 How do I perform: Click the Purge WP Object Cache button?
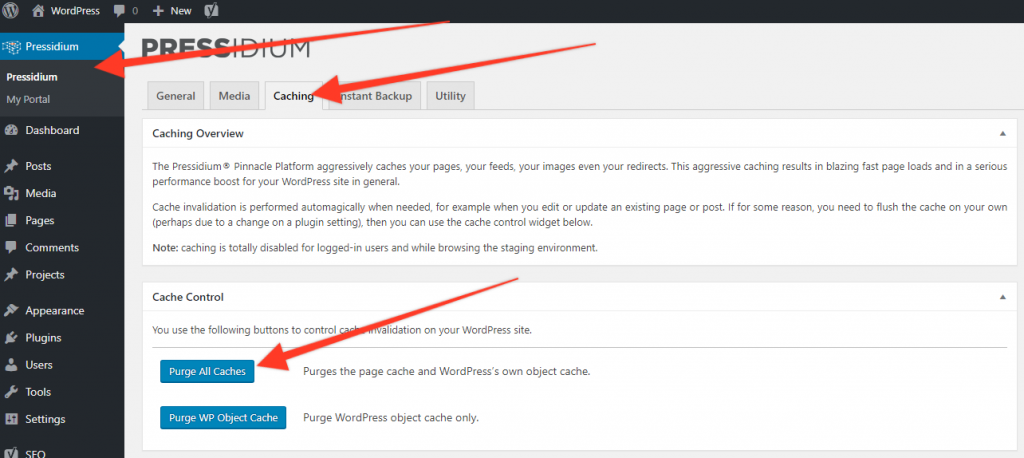(x=223, y=417)
